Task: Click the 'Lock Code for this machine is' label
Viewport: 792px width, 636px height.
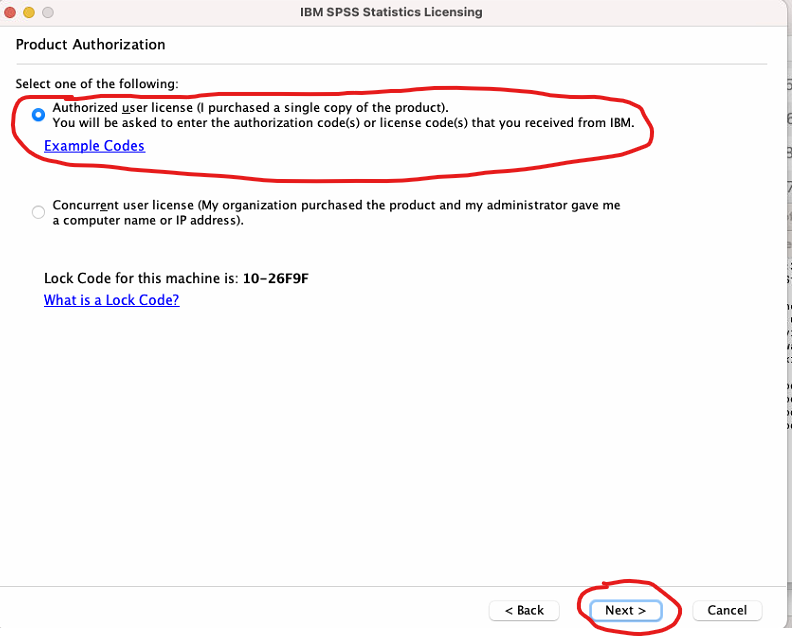Action: pos(141,278)
